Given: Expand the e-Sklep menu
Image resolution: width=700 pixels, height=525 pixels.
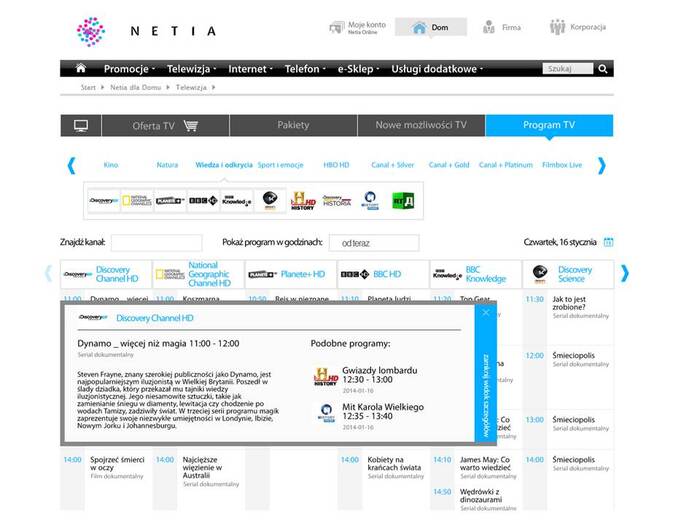Looking at the screenshot, I should pos(358,69).
